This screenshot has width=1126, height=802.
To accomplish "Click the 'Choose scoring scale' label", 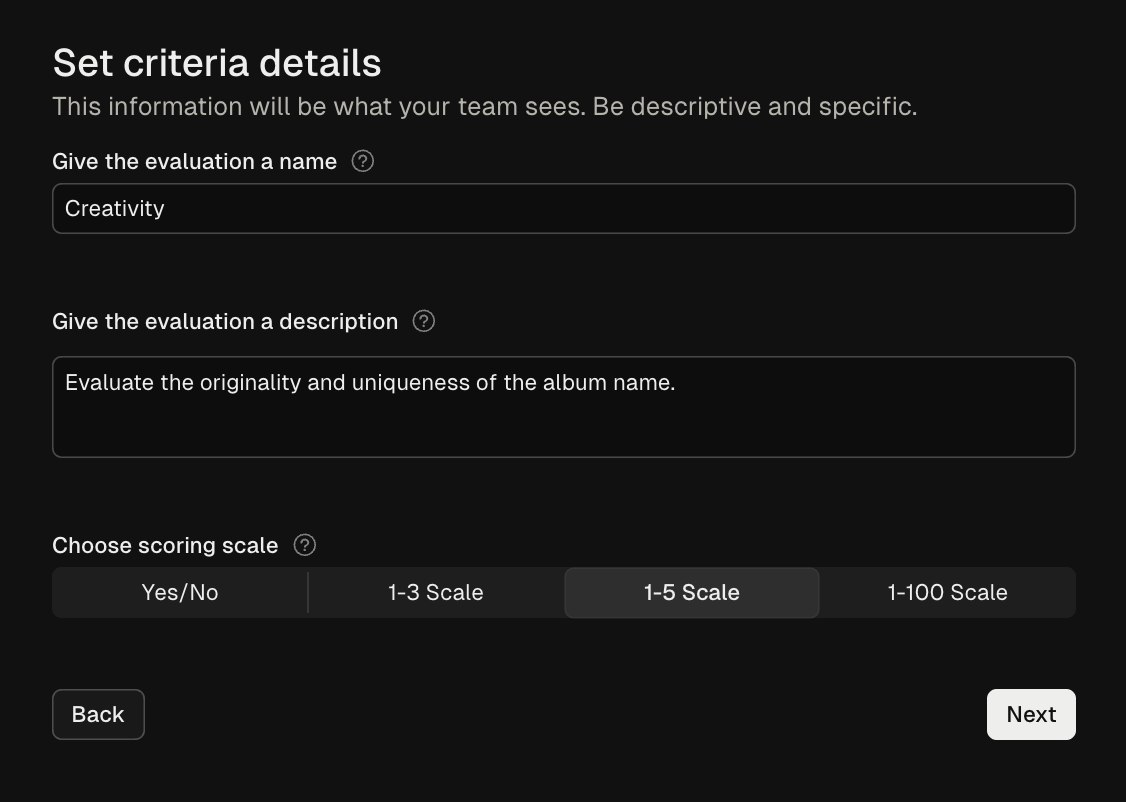I will click(165, 545).
